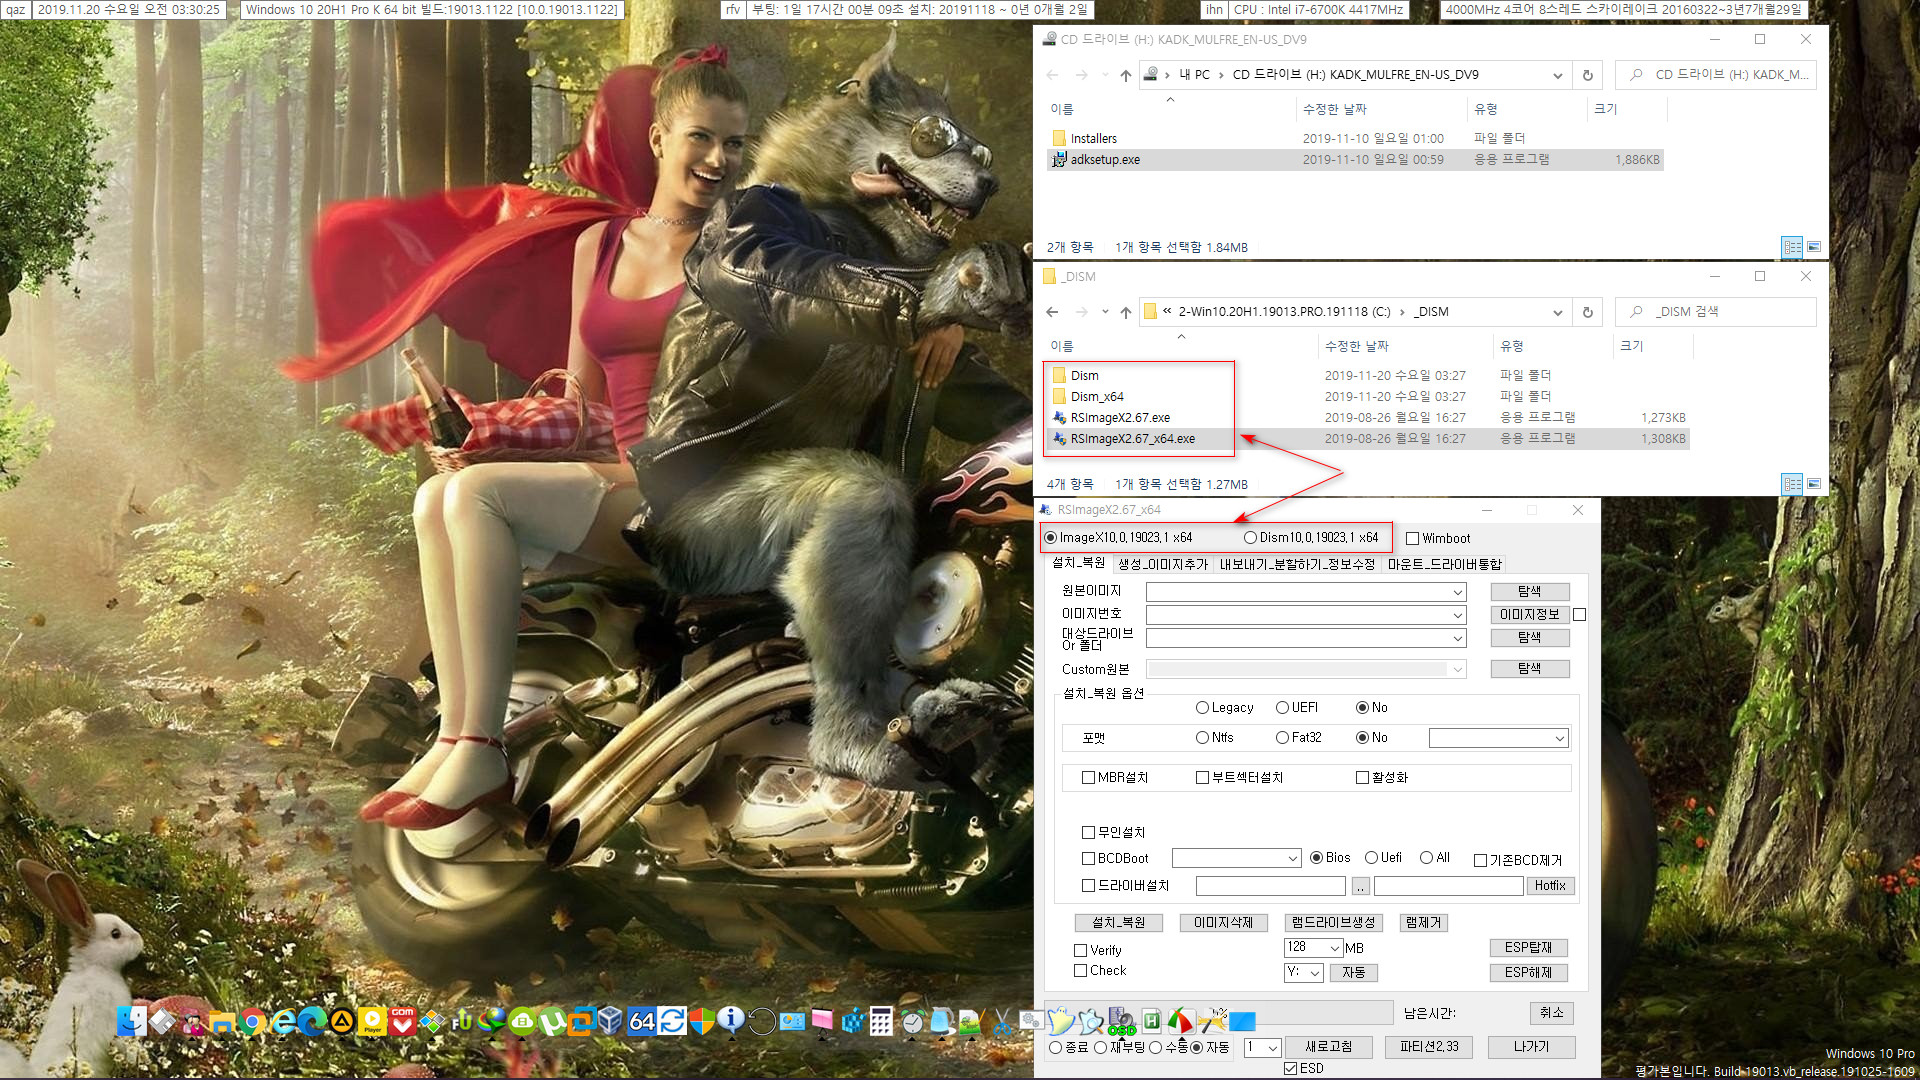Image resolution: width=1920 pixels, height=1080 pixels.
Task: Click the Hotfix button
Action: click(1550, 886)
